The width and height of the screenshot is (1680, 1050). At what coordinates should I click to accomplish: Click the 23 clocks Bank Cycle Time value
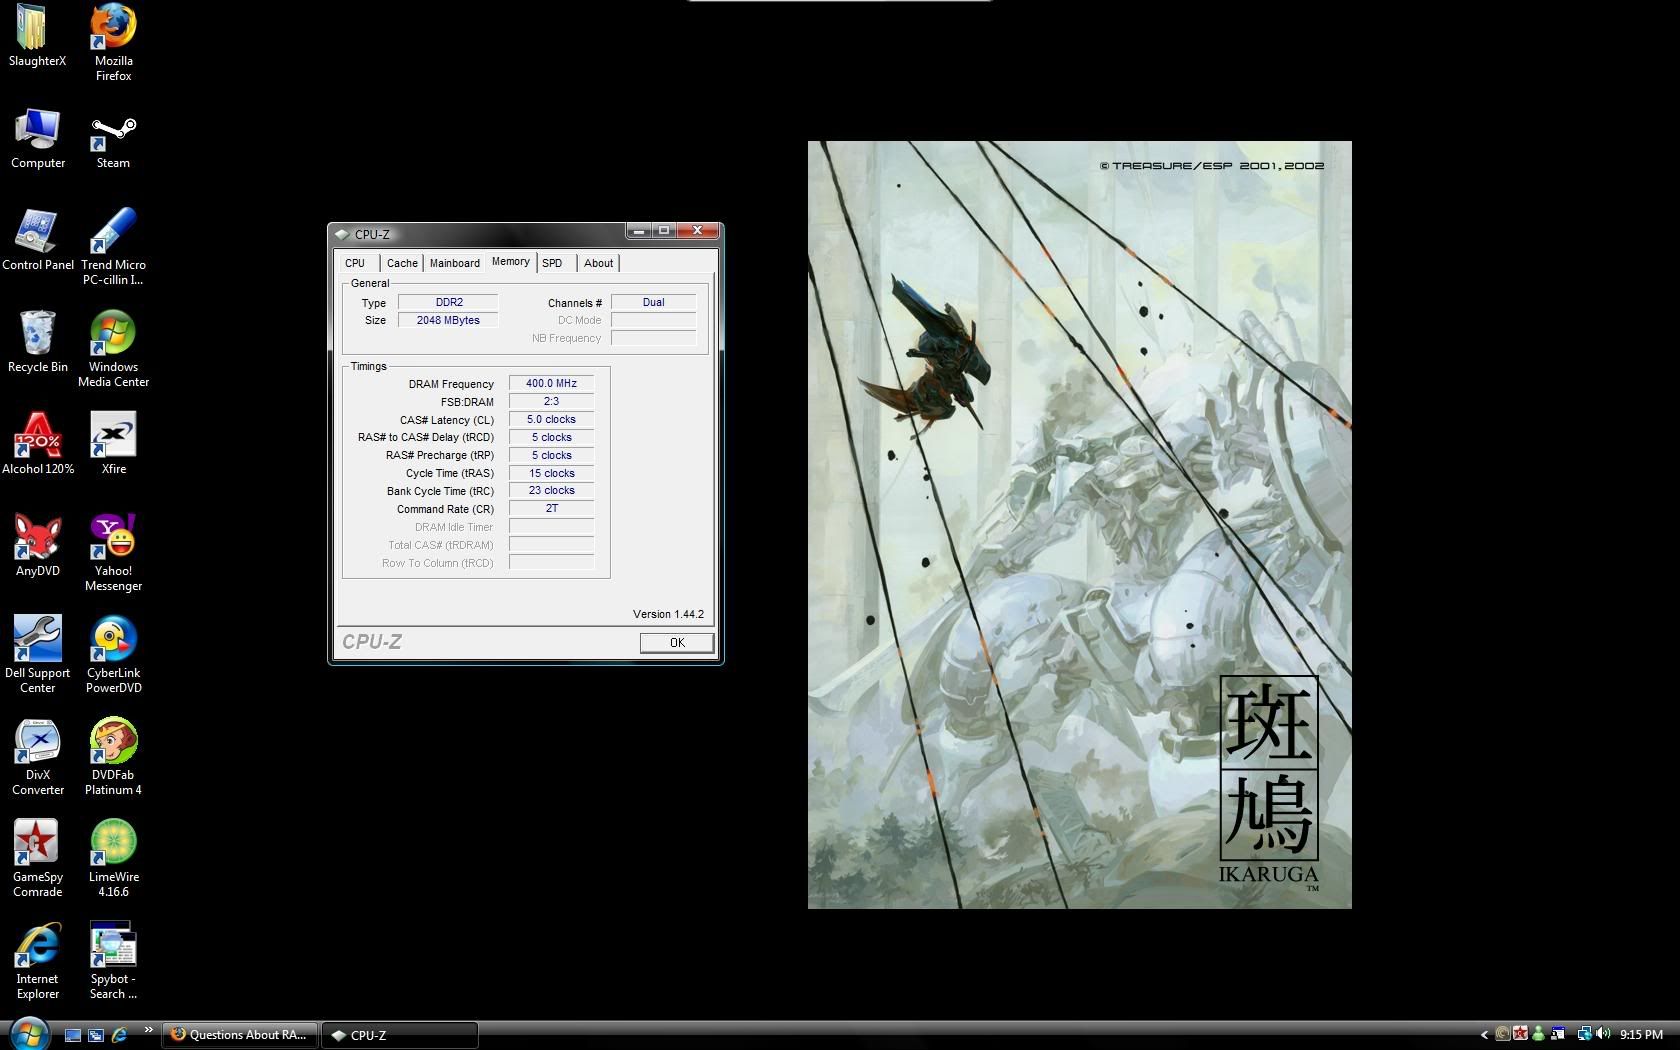pos(551,490)
